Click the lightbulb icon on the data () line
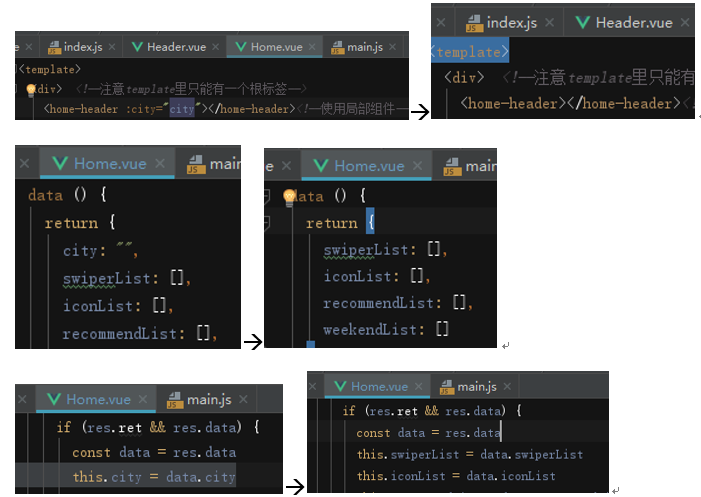The width and height of the screenshot is (701, 497). [290, 197]
